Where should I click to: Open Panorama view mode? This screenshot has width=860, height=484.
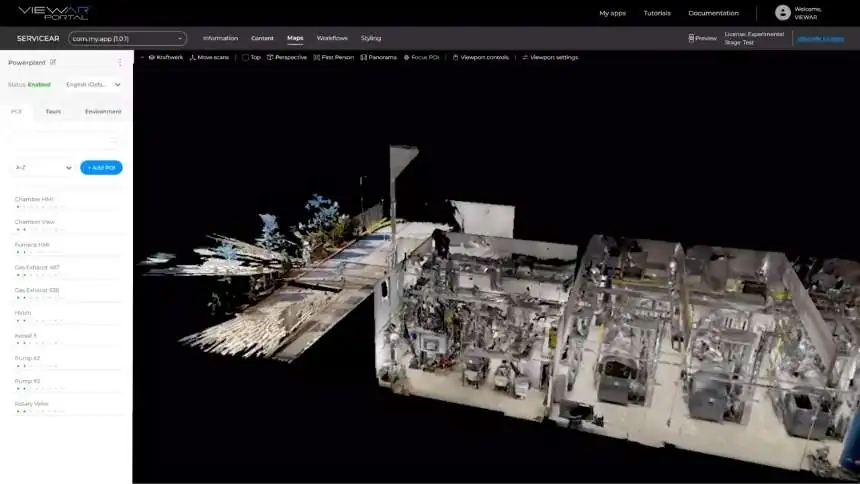coord(379,57)
